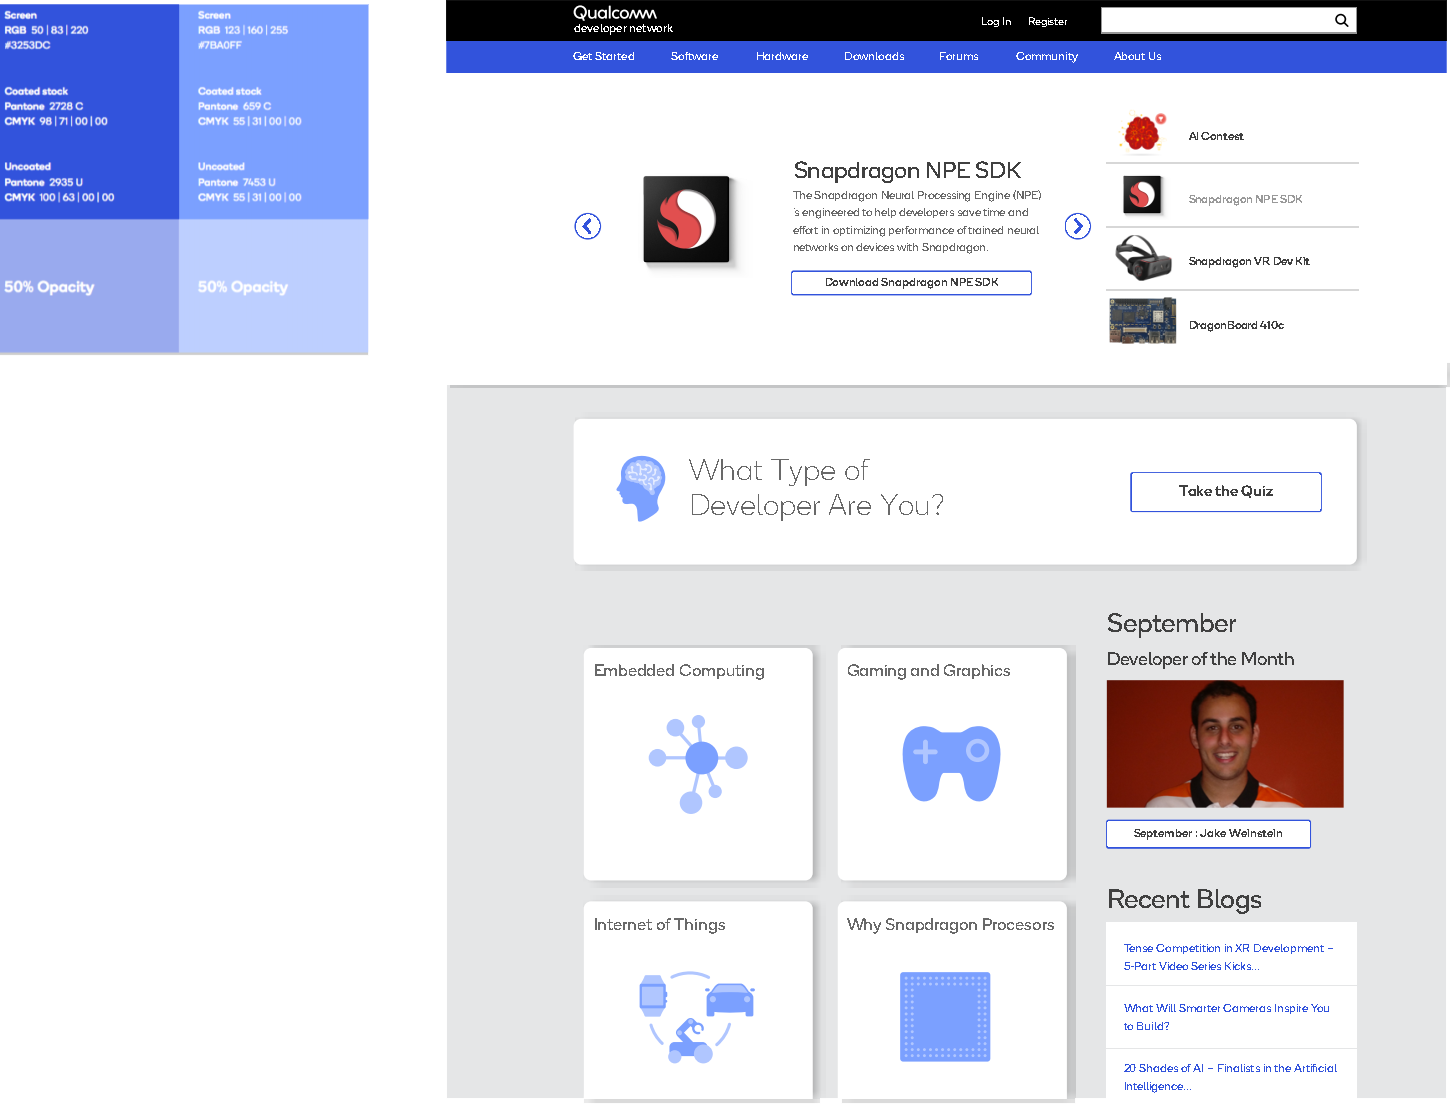Open the Downloads menu
The width and height of the screenshot is (1450, 1106).
[874, 56]
